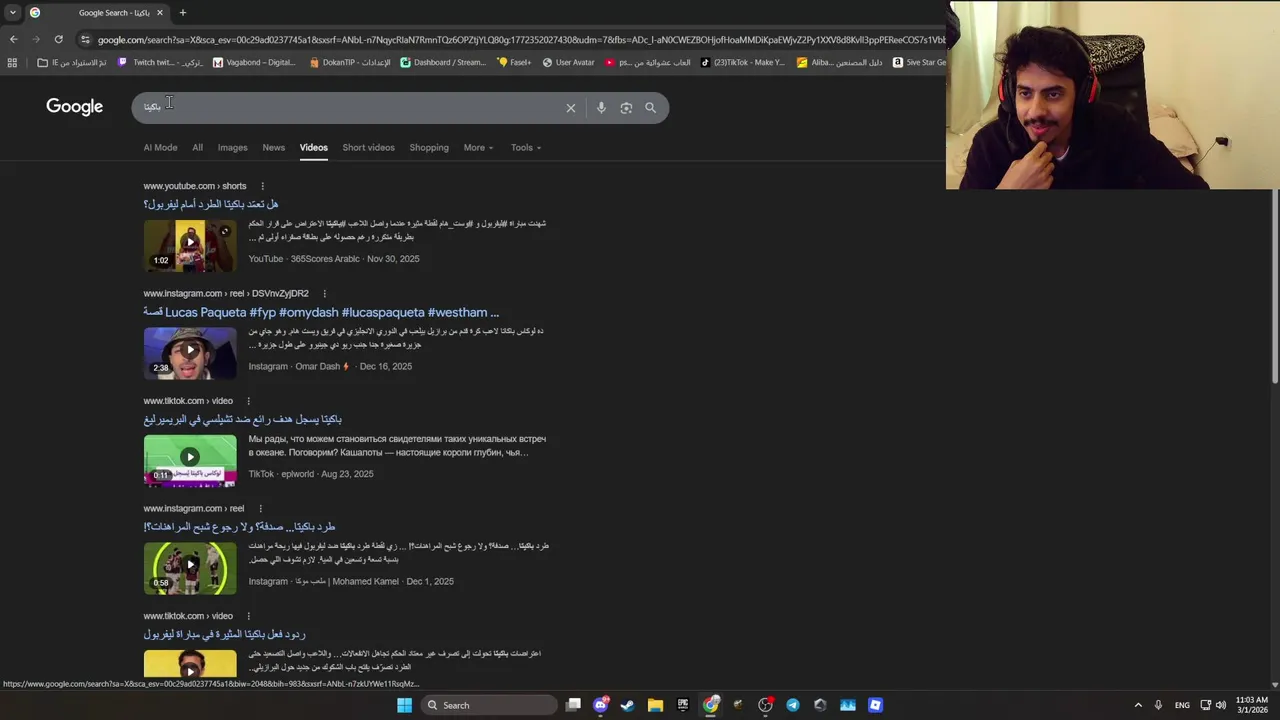
Task: Show hidden system tray icons
Action: 1138,705
